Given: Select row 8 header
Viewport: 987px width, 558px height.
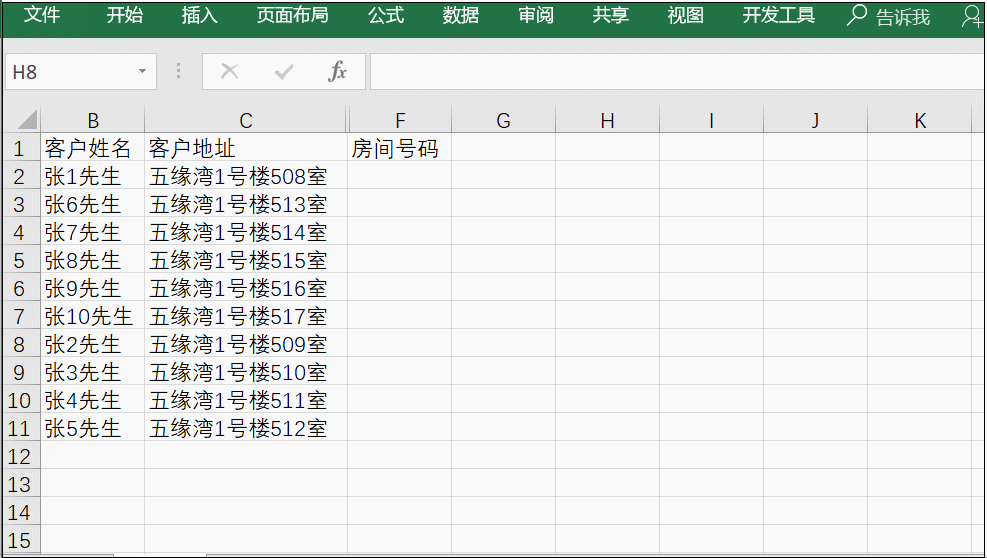Looking at the screenshot, I should coord(19,344).
